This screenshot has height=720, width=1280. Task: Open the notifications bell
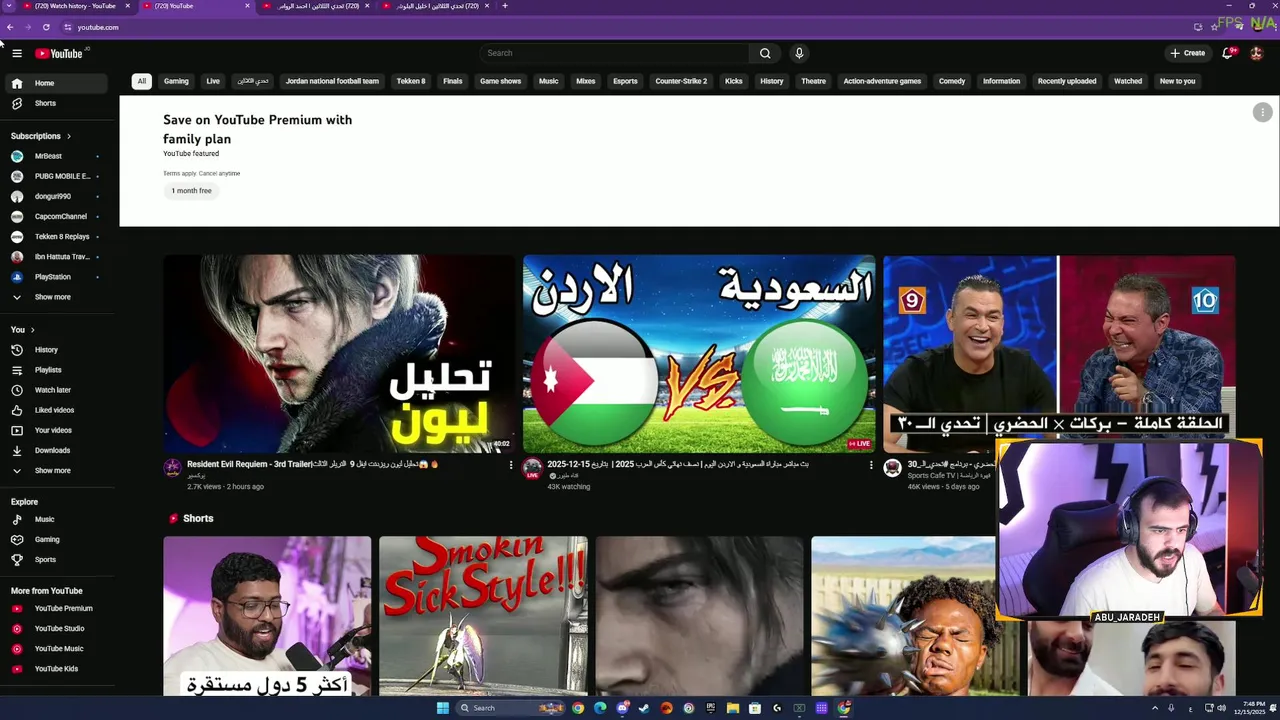(1228, 53)
